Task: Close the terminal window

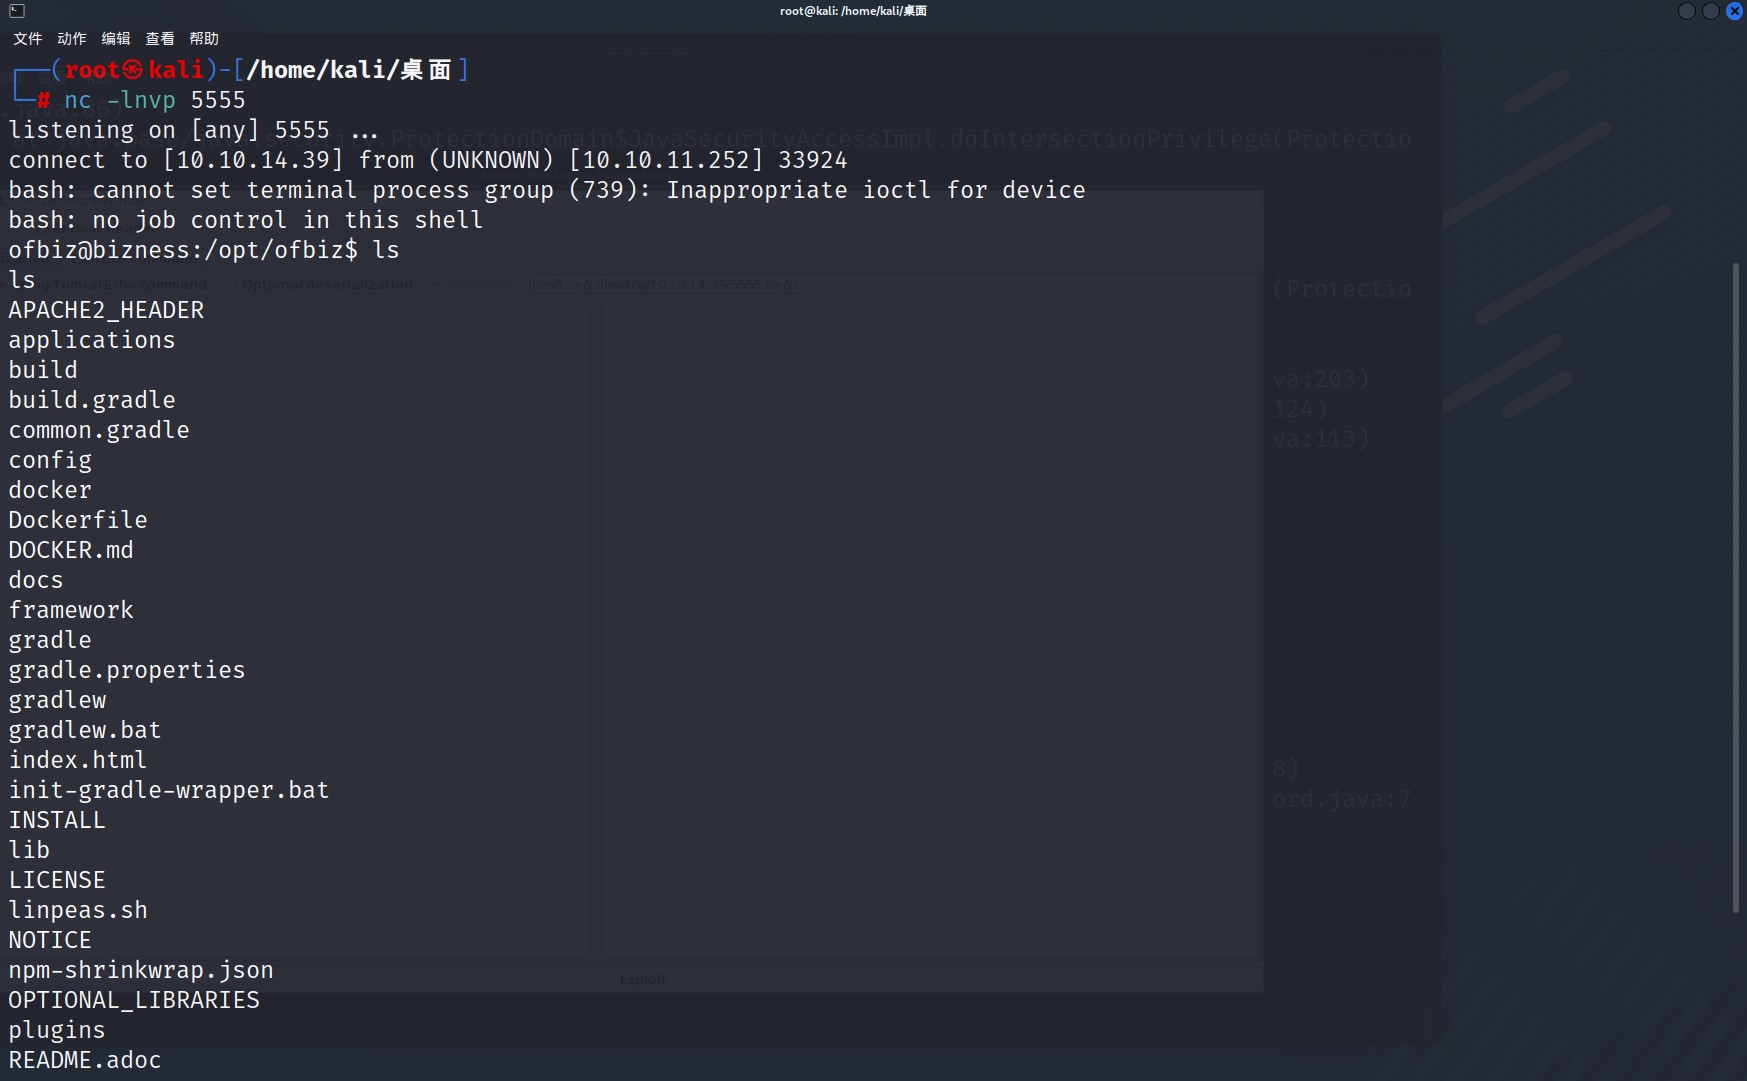Action: pos(1735,11)
